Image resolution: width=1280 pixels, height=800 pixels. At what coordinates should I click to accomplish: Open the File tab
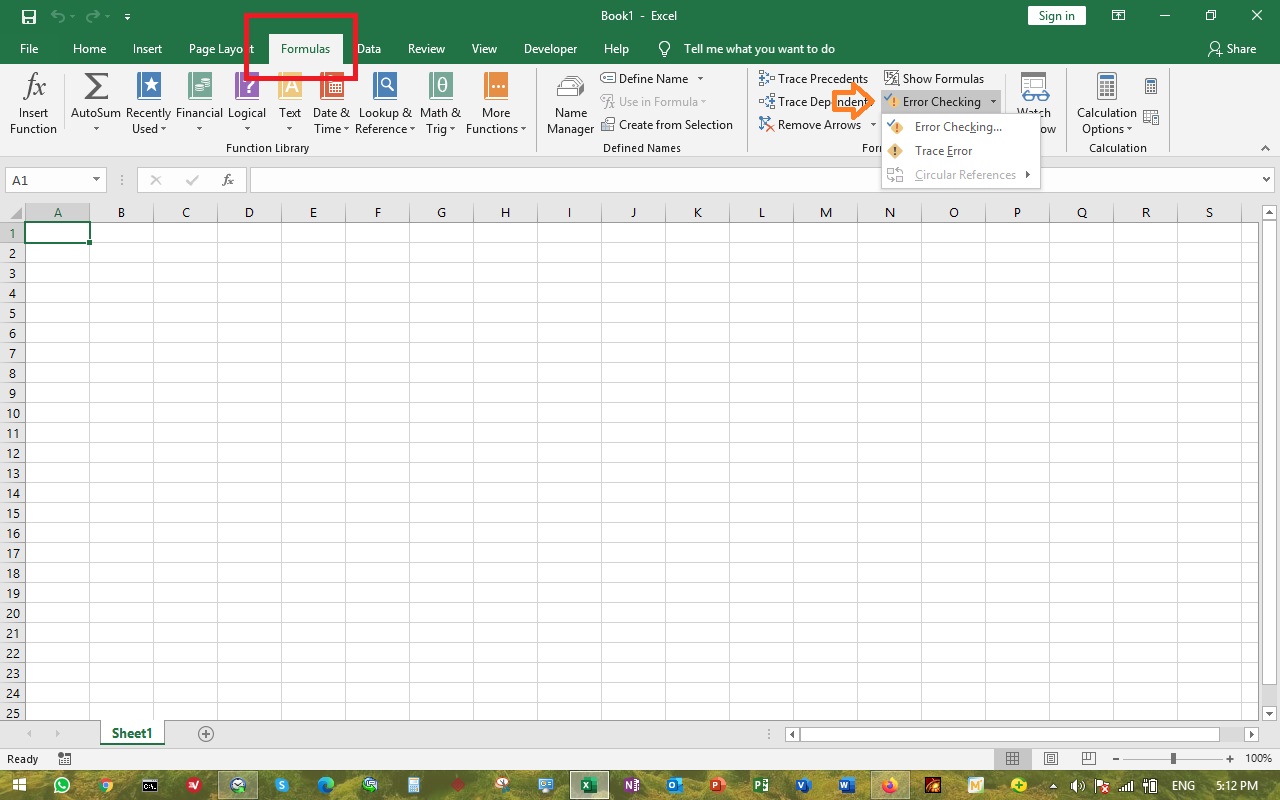(29, 49)
